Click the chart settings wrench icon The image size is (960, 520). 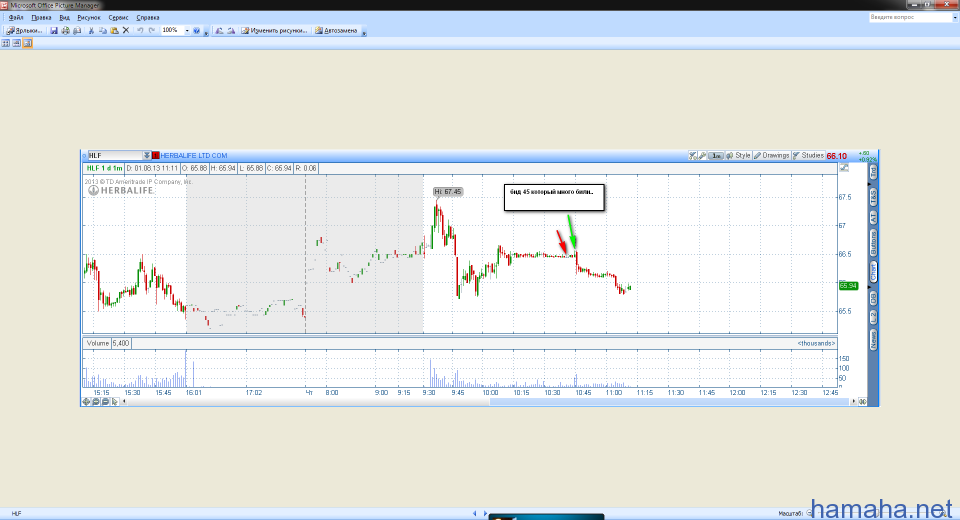point(702,156)
